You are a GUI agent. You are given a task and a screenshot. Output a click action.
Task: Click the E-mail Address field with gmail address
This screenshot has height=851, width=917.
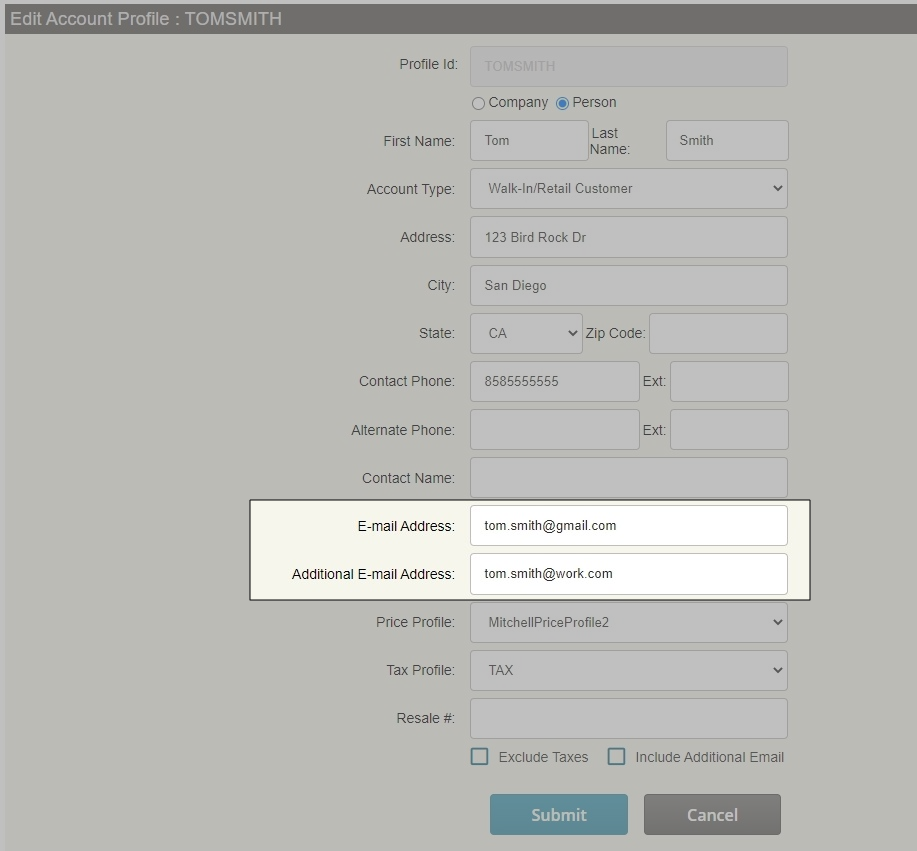(628, 525)
